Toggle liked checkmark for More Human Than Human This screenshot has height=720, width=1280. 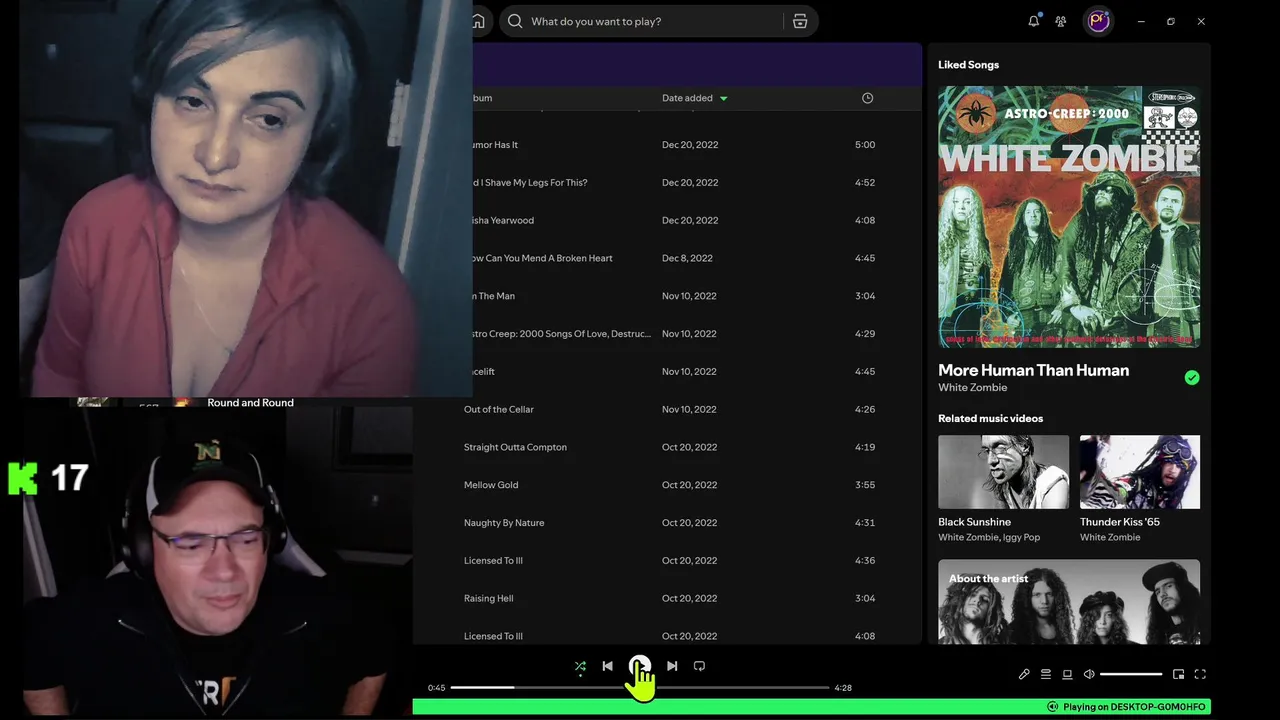point(1191,378)
